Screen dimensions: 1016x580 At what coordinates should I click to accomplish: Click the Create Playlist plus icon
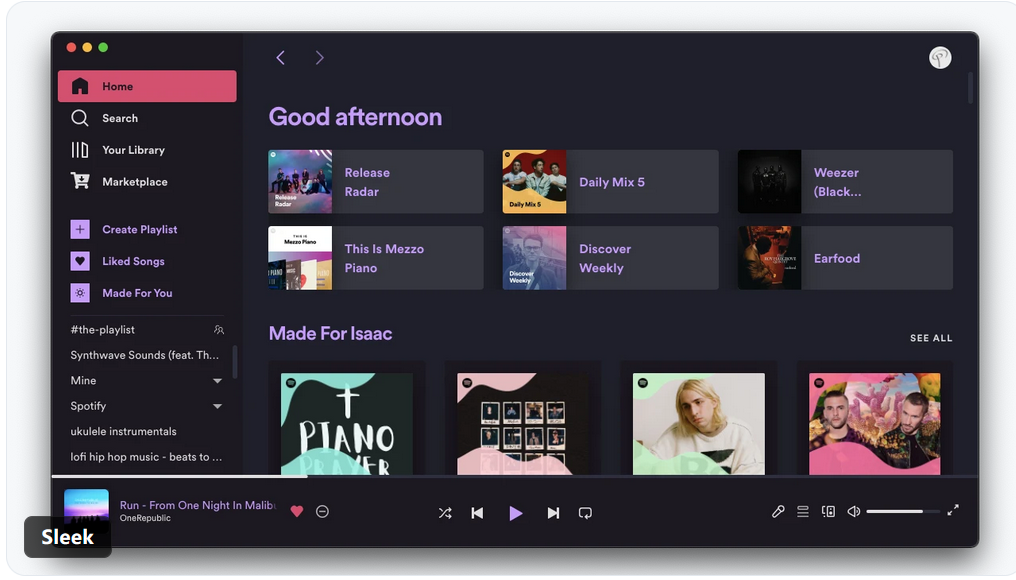point(80,229)
